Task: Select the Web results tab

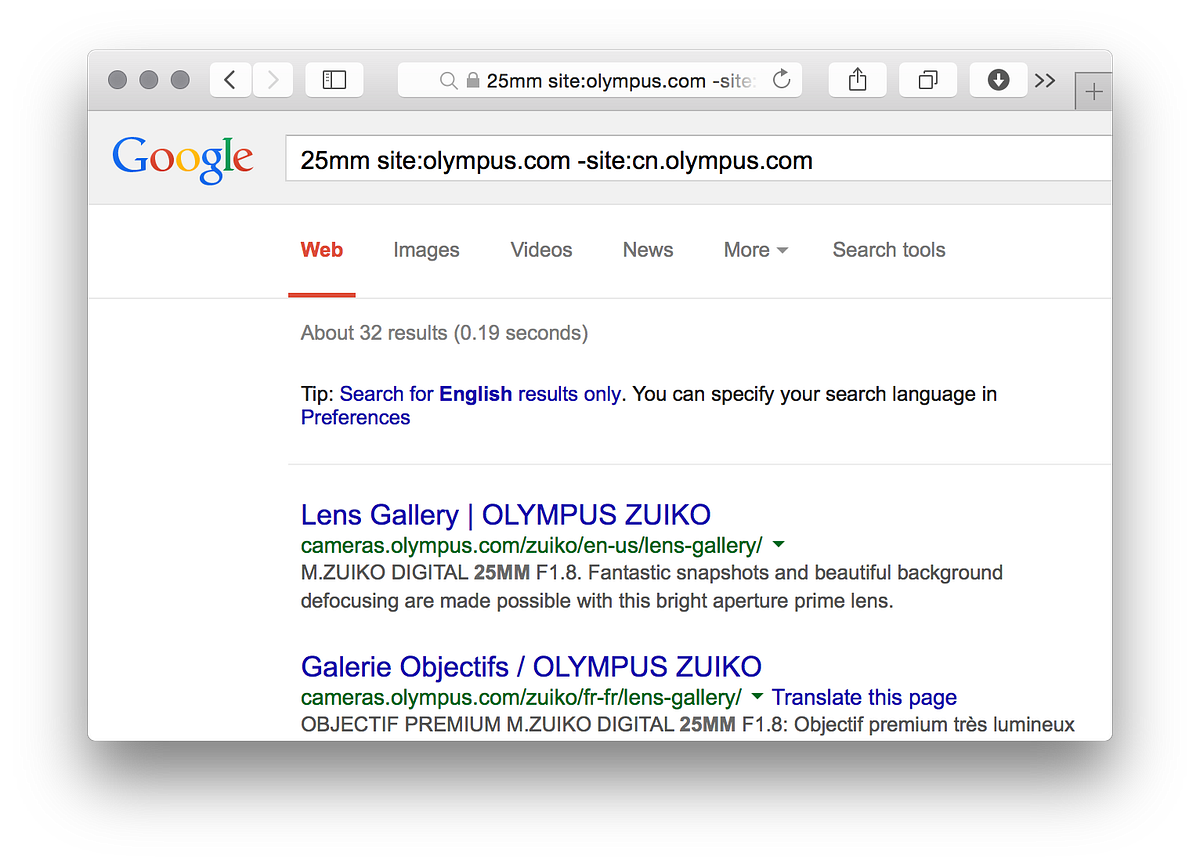Action: click(x=322, y=250)
